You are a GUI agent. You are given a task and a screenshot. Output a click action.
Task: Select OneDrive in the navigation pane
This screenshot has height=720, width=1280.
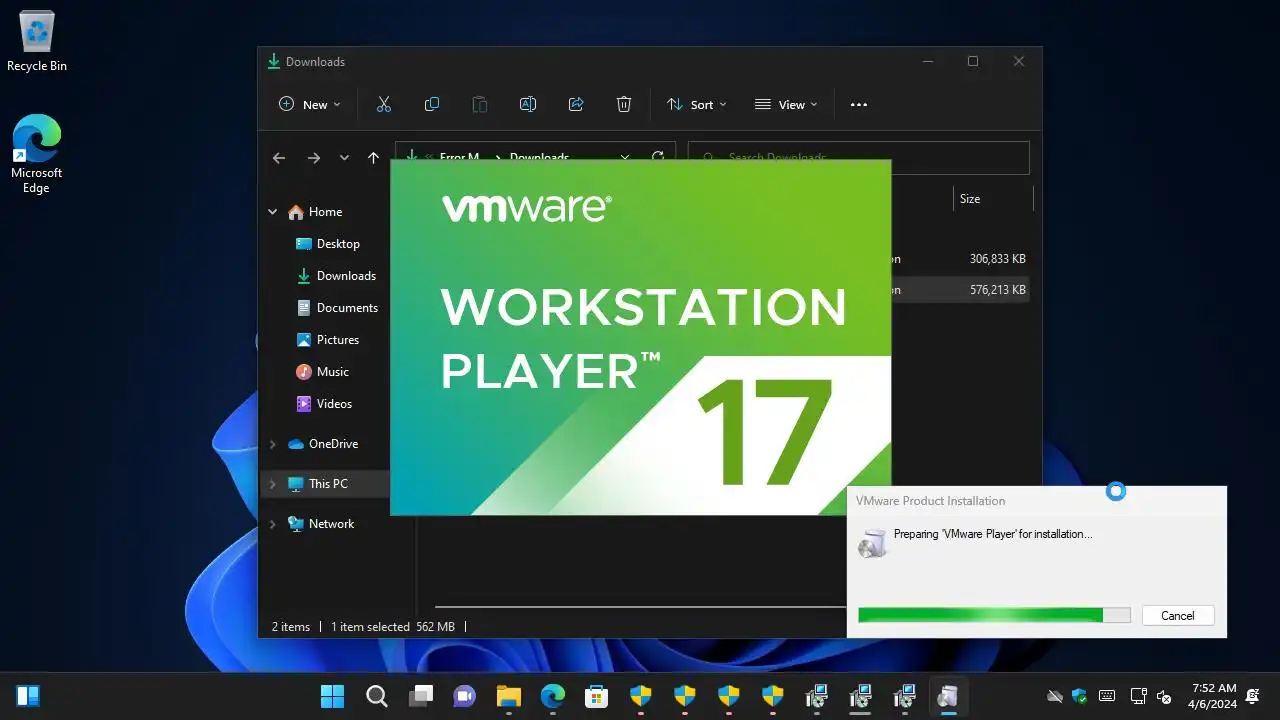pyautogui.click(x=333, y=444)
